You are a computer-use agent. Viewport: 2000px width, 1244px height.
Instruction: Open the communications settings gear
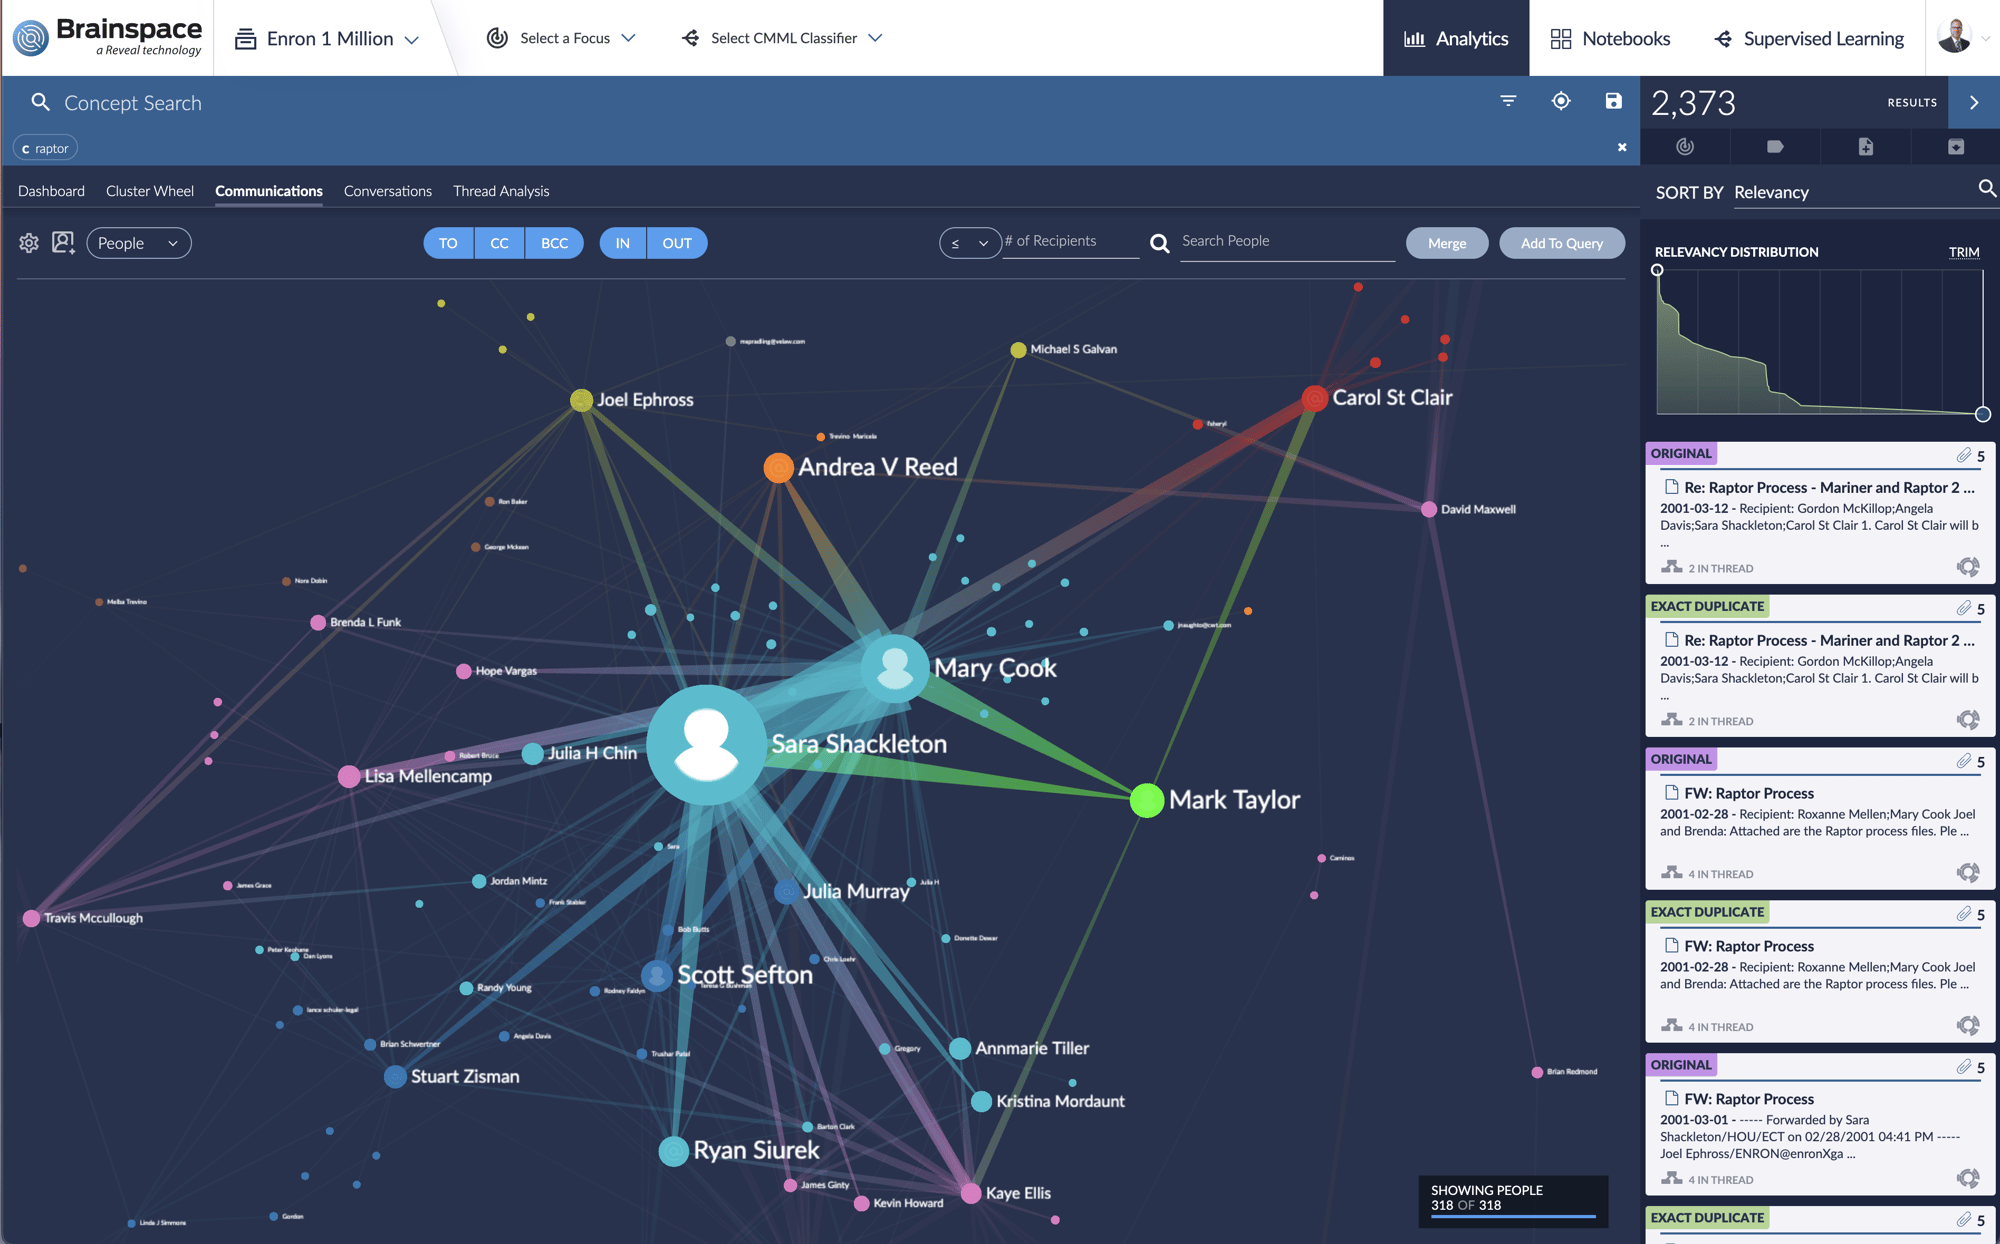click(x=29, y=243)
